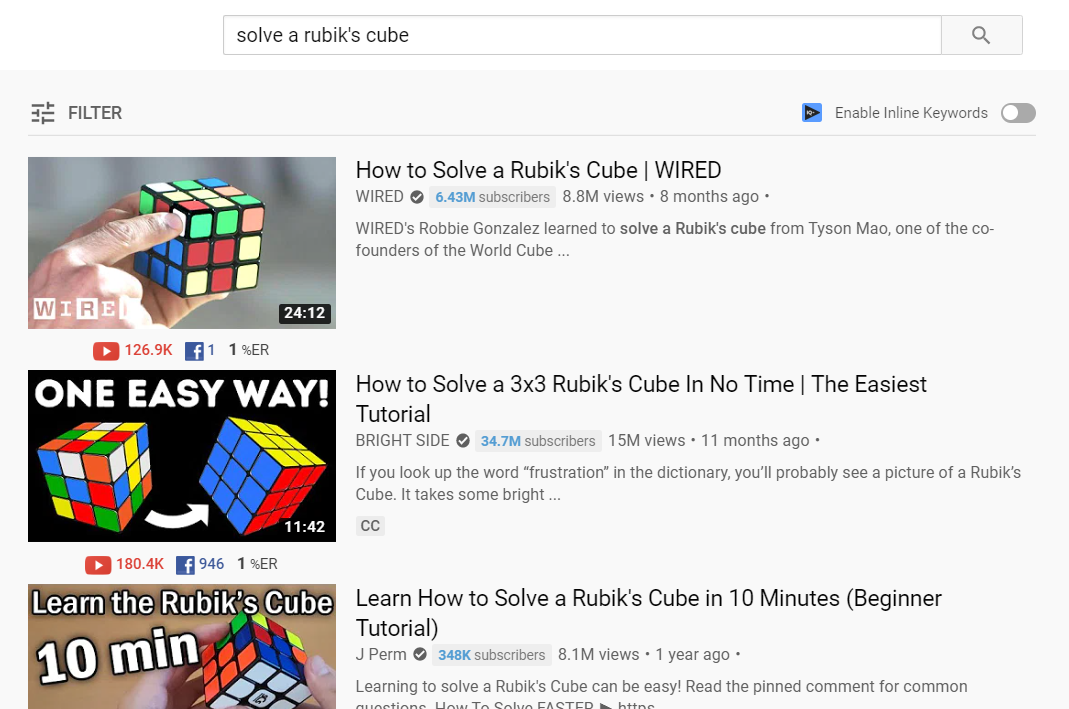Click the '1 %ER' stat under the BRIGHT SIDE video
The width and height of the screenshot is (1069, 709).
[257, 564]
